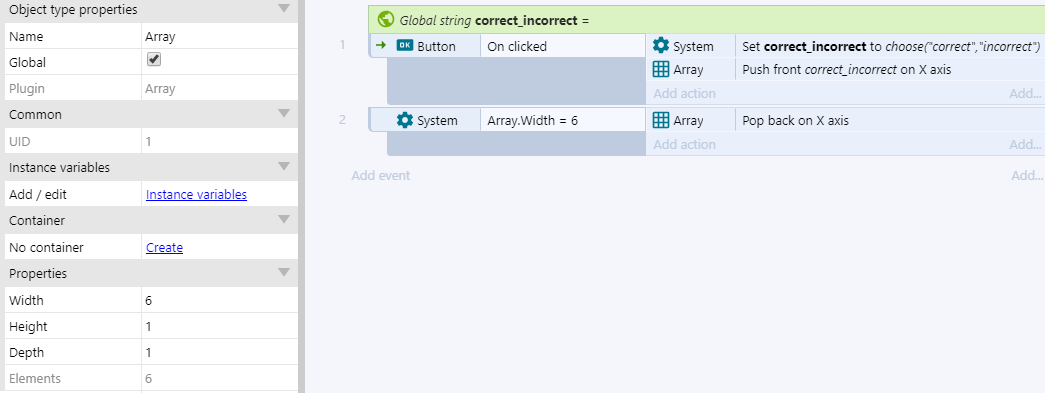Click the System gear icon beside Set correct_incorrect

[x=660, y=45]
